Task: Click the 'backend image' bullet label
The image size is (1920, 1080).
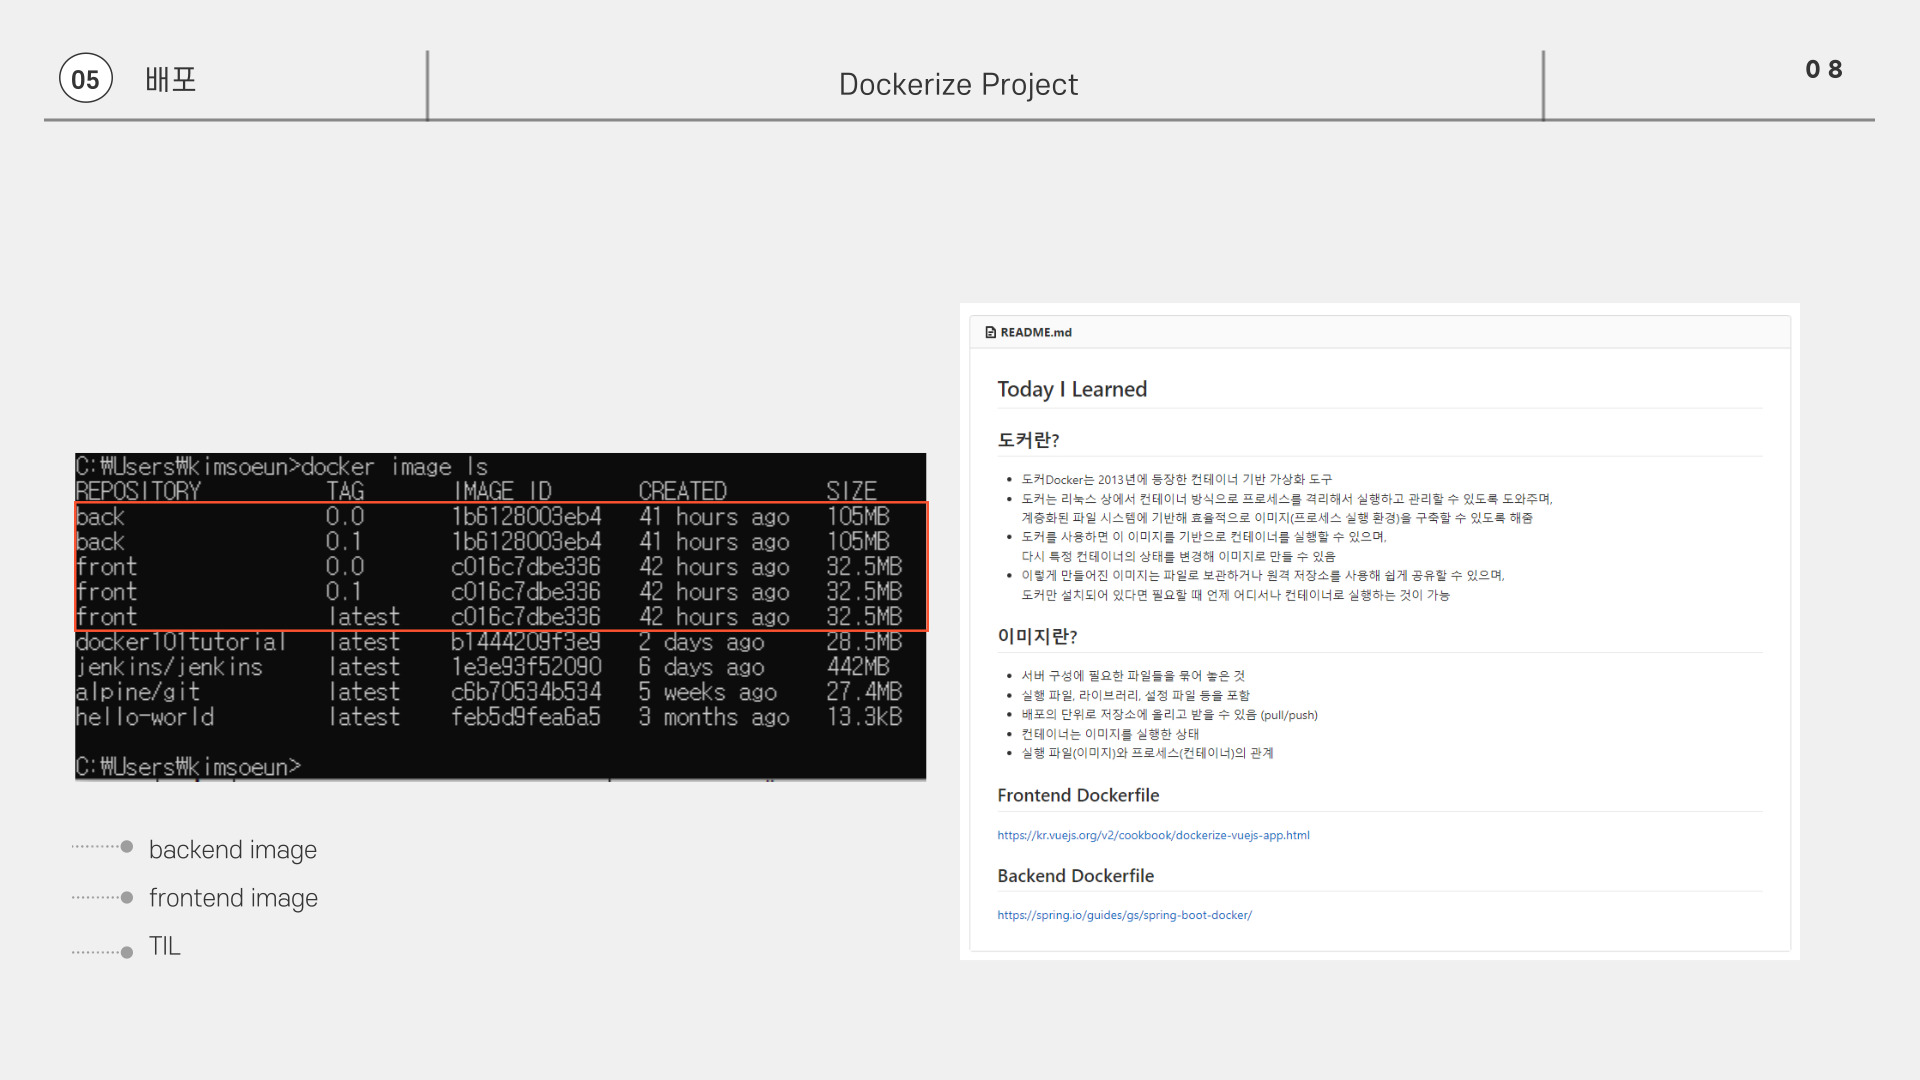Action: [233, 849]
